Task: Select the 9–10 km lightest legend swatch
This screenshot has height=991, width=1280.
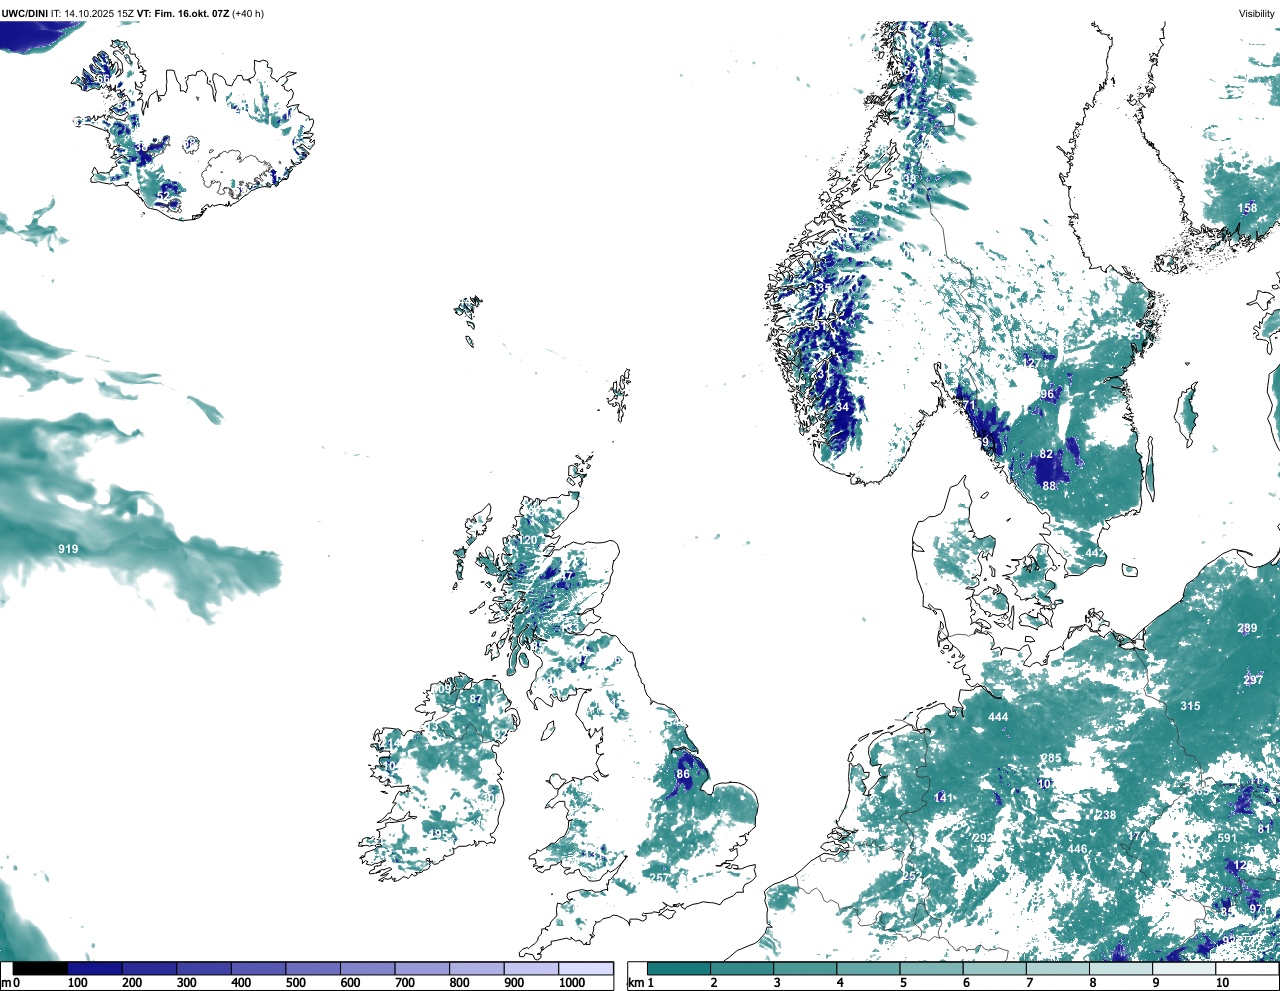Action: point(1184,968)
